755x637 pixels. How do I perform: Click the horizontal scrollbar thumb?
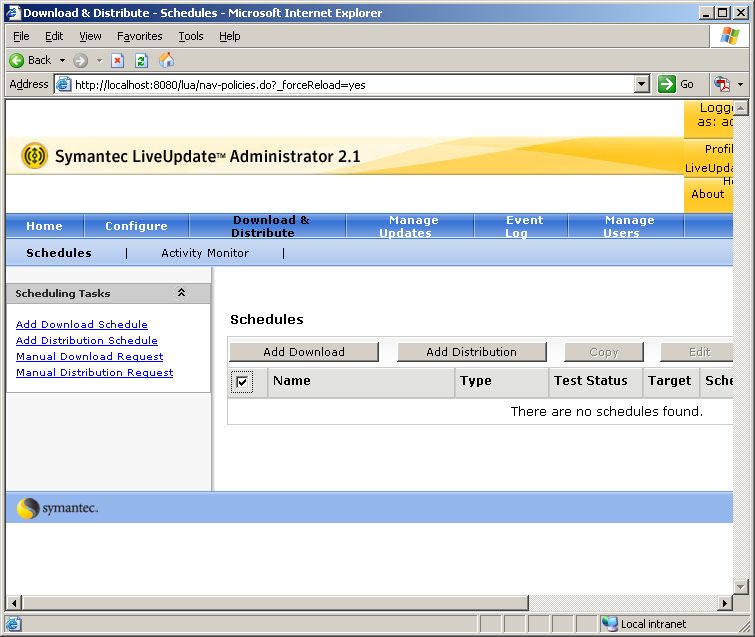click(x=275, y=603)
